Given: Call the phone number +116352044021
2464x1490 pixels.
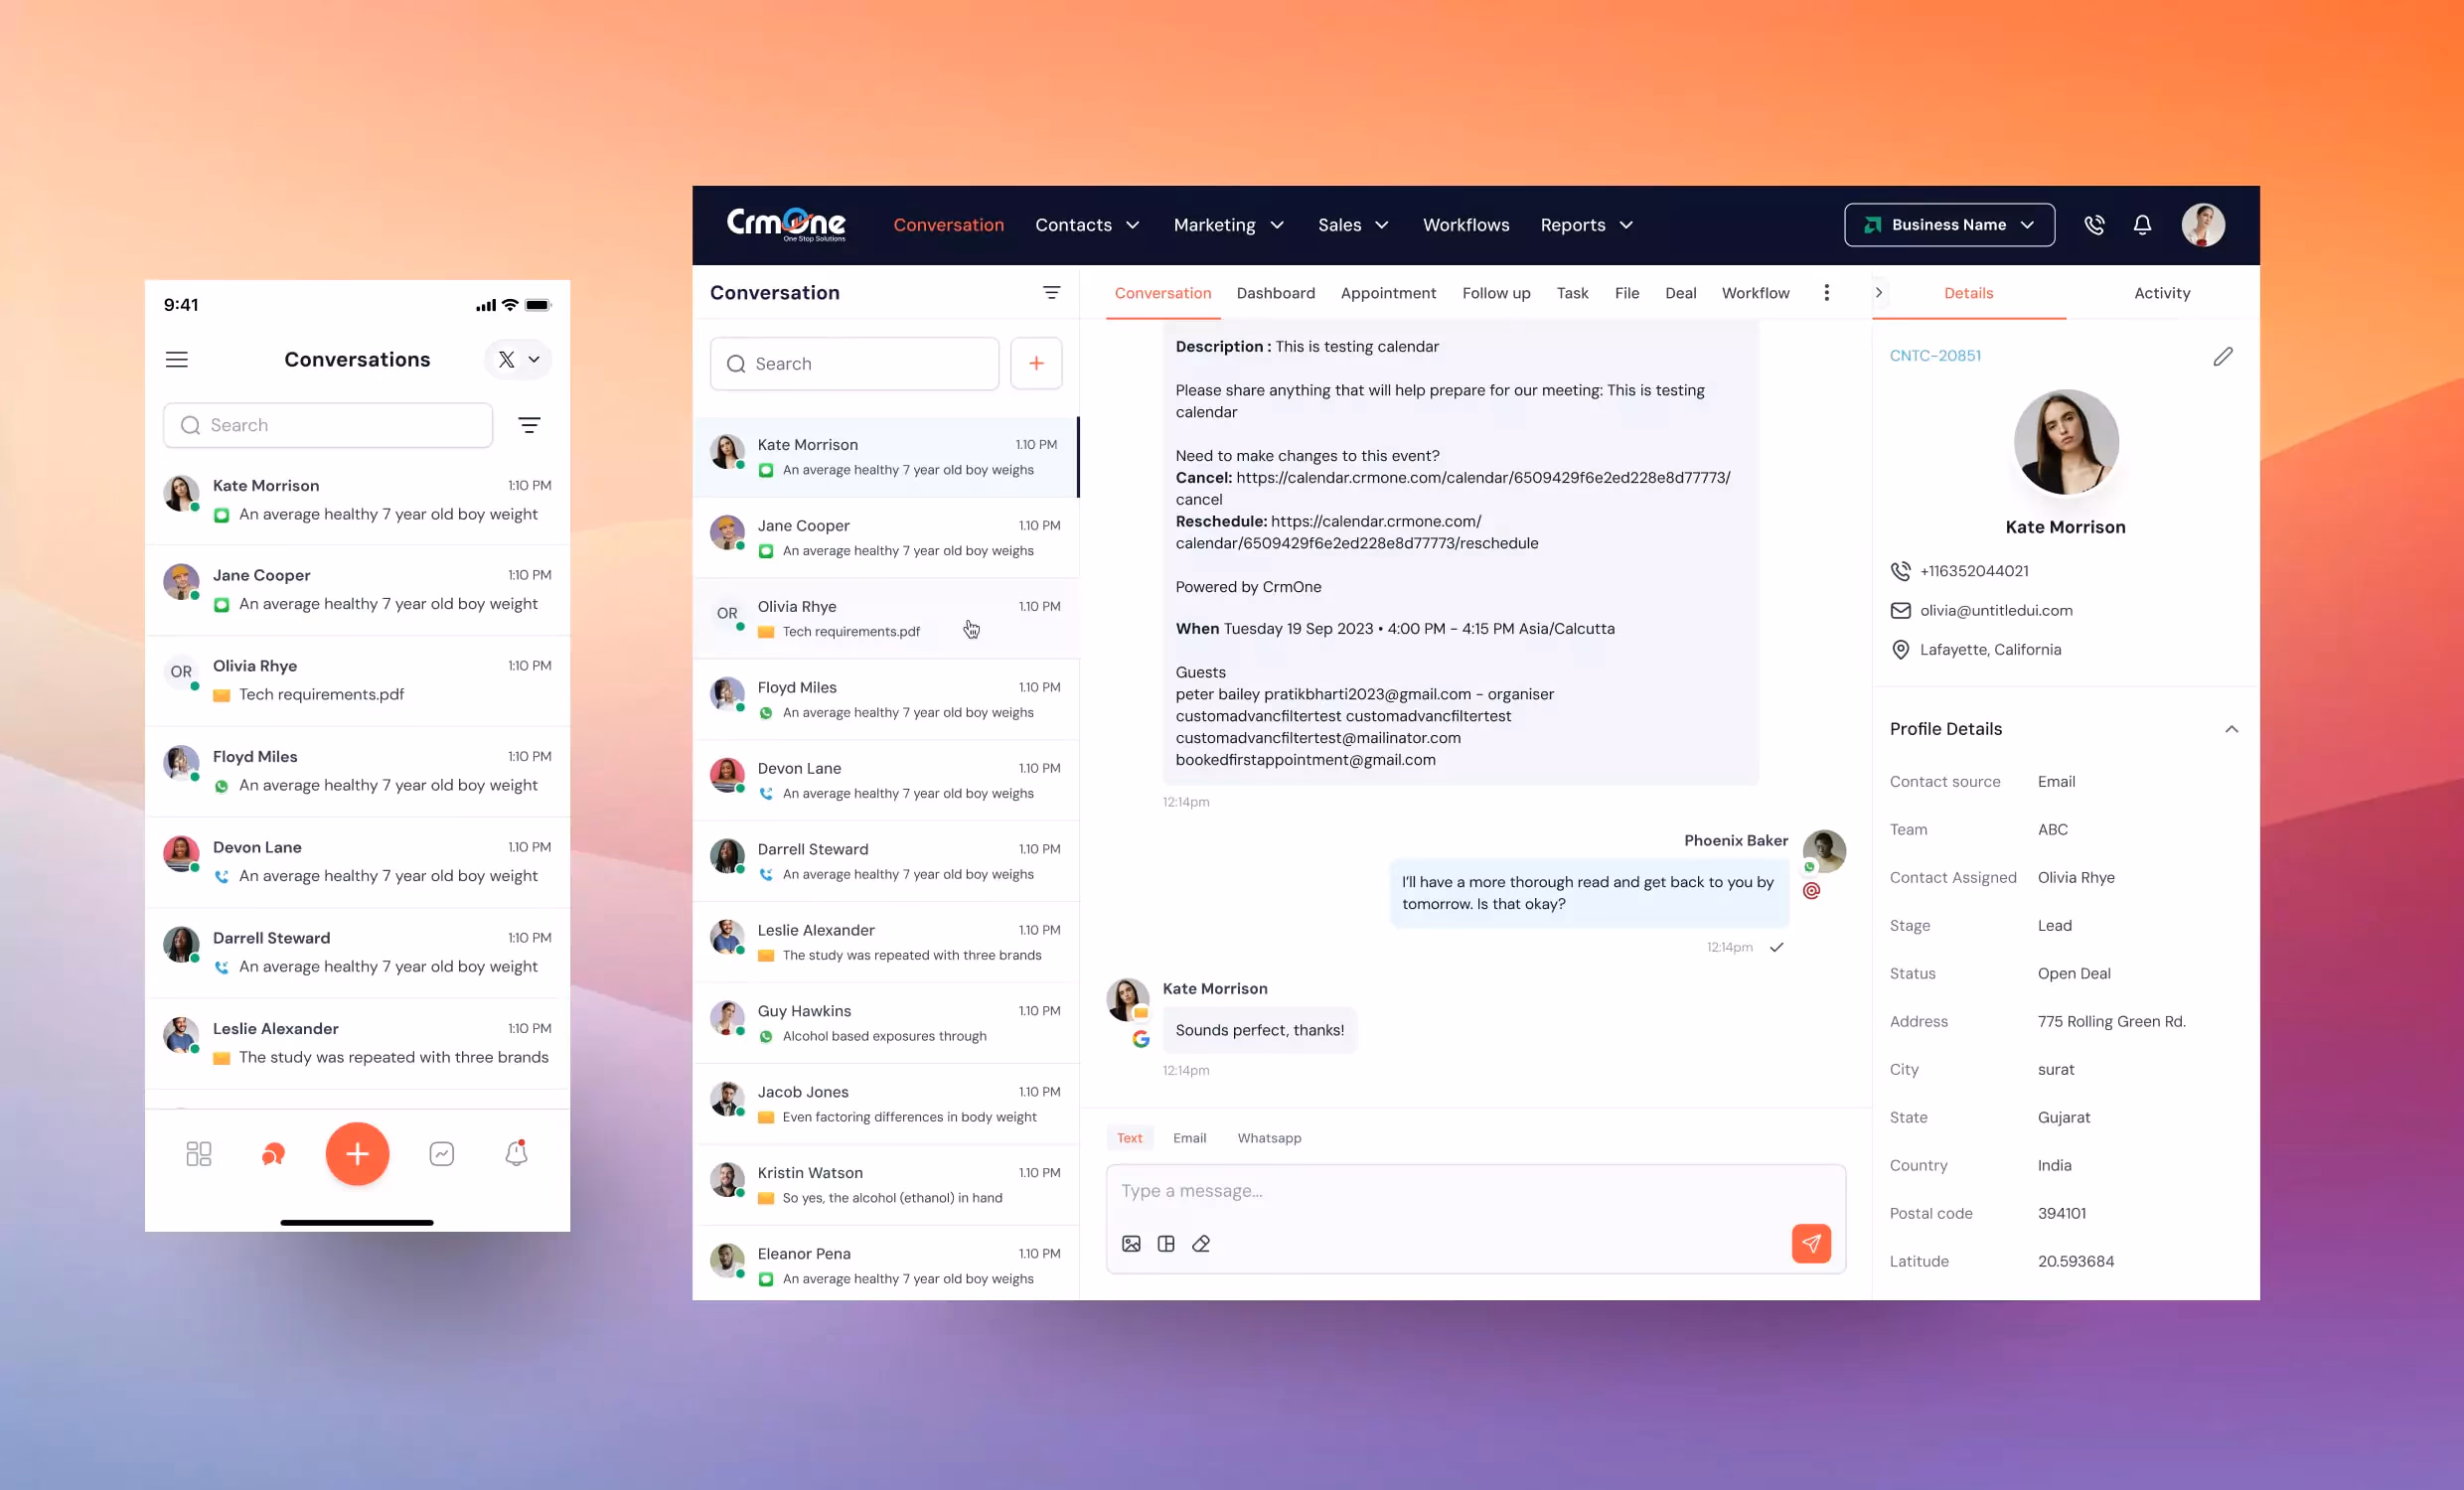Looking at the screenshot, I should pyautogui.click(x=1973, y=571).
